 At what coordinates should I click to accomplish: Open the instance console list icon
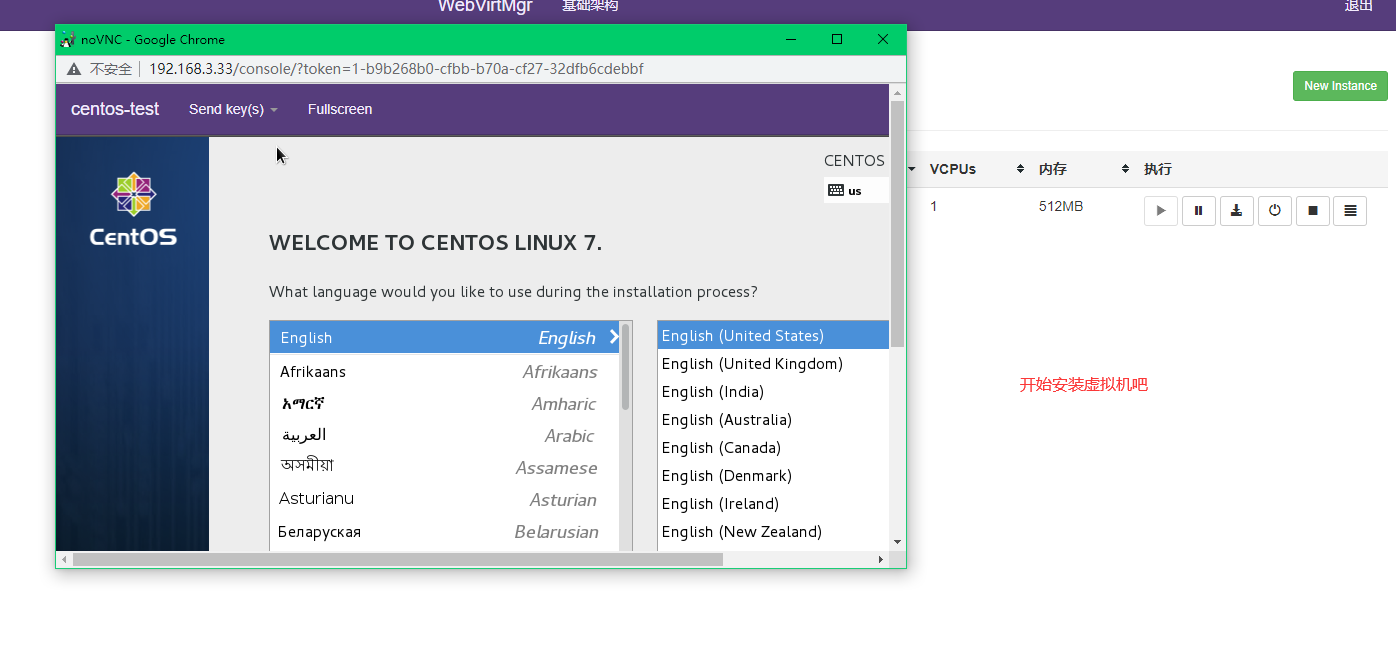click(1350, 211)
